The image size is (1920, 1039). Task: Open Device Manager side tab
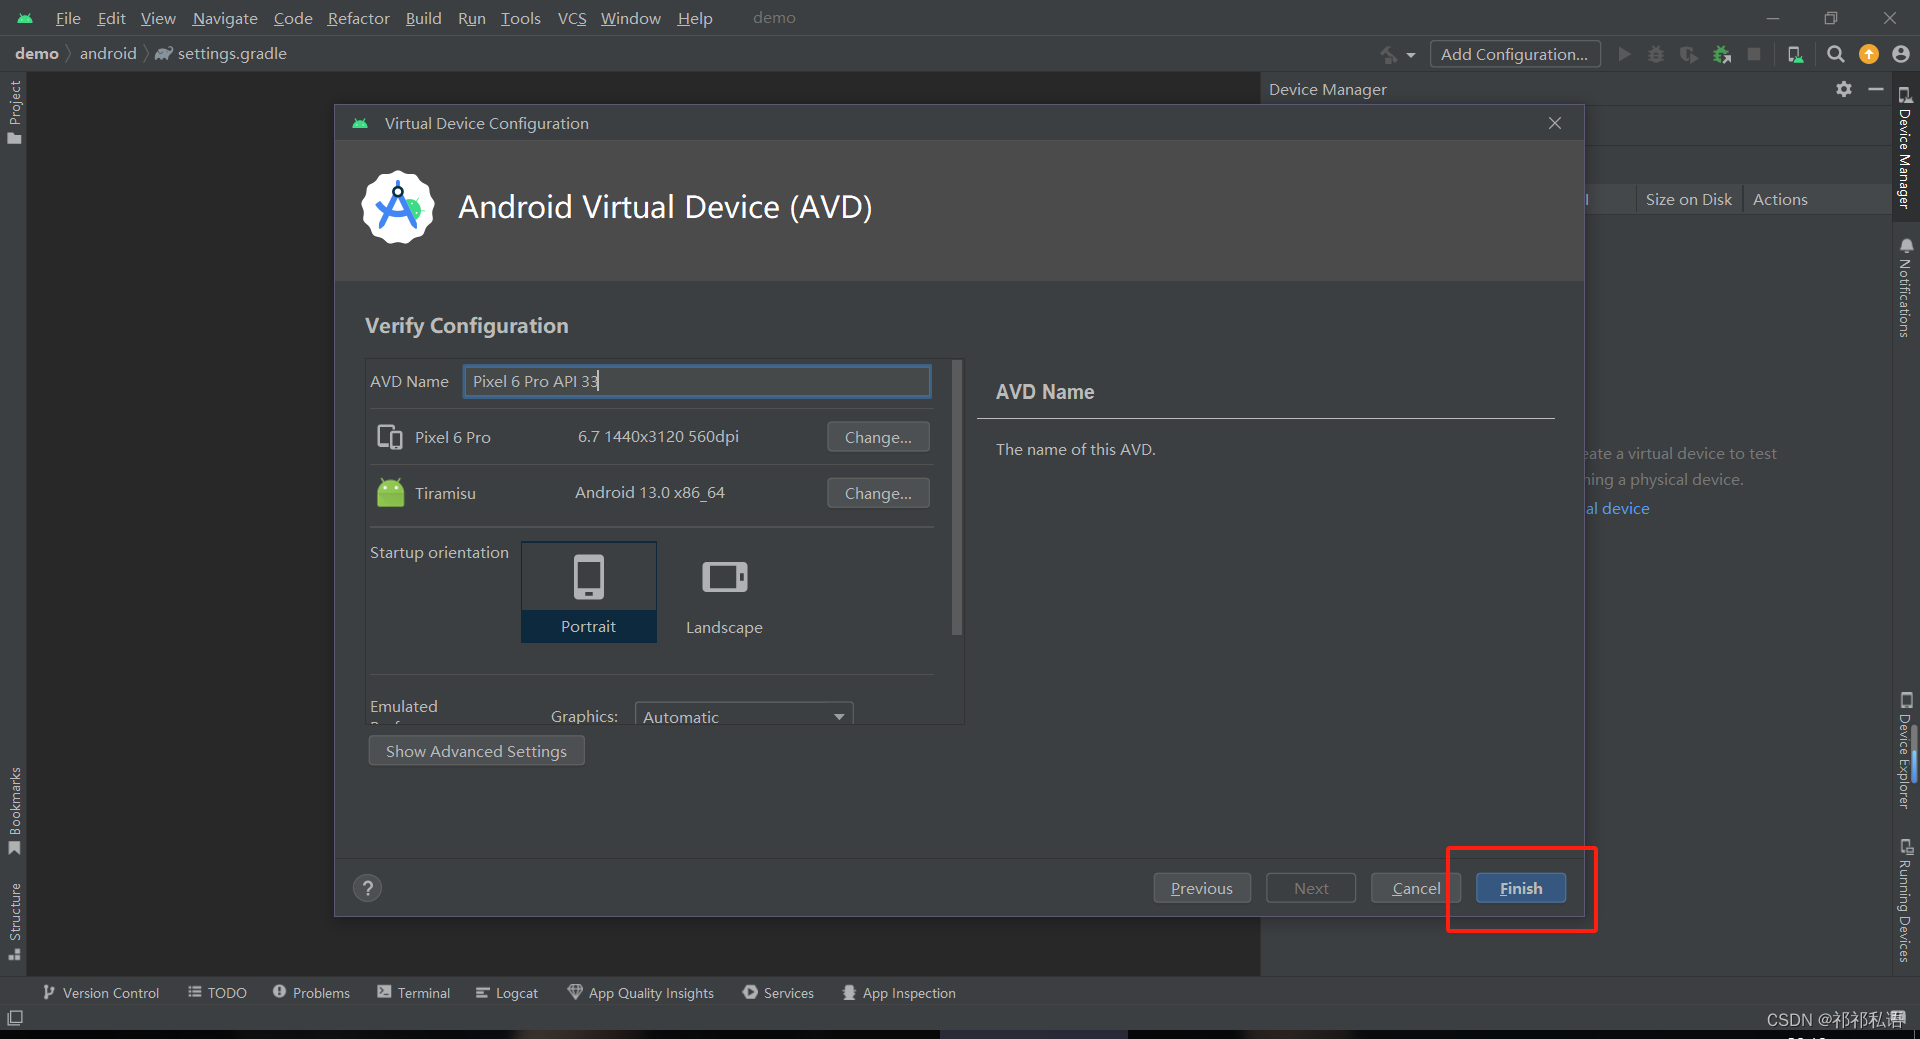click(1906, 148)
